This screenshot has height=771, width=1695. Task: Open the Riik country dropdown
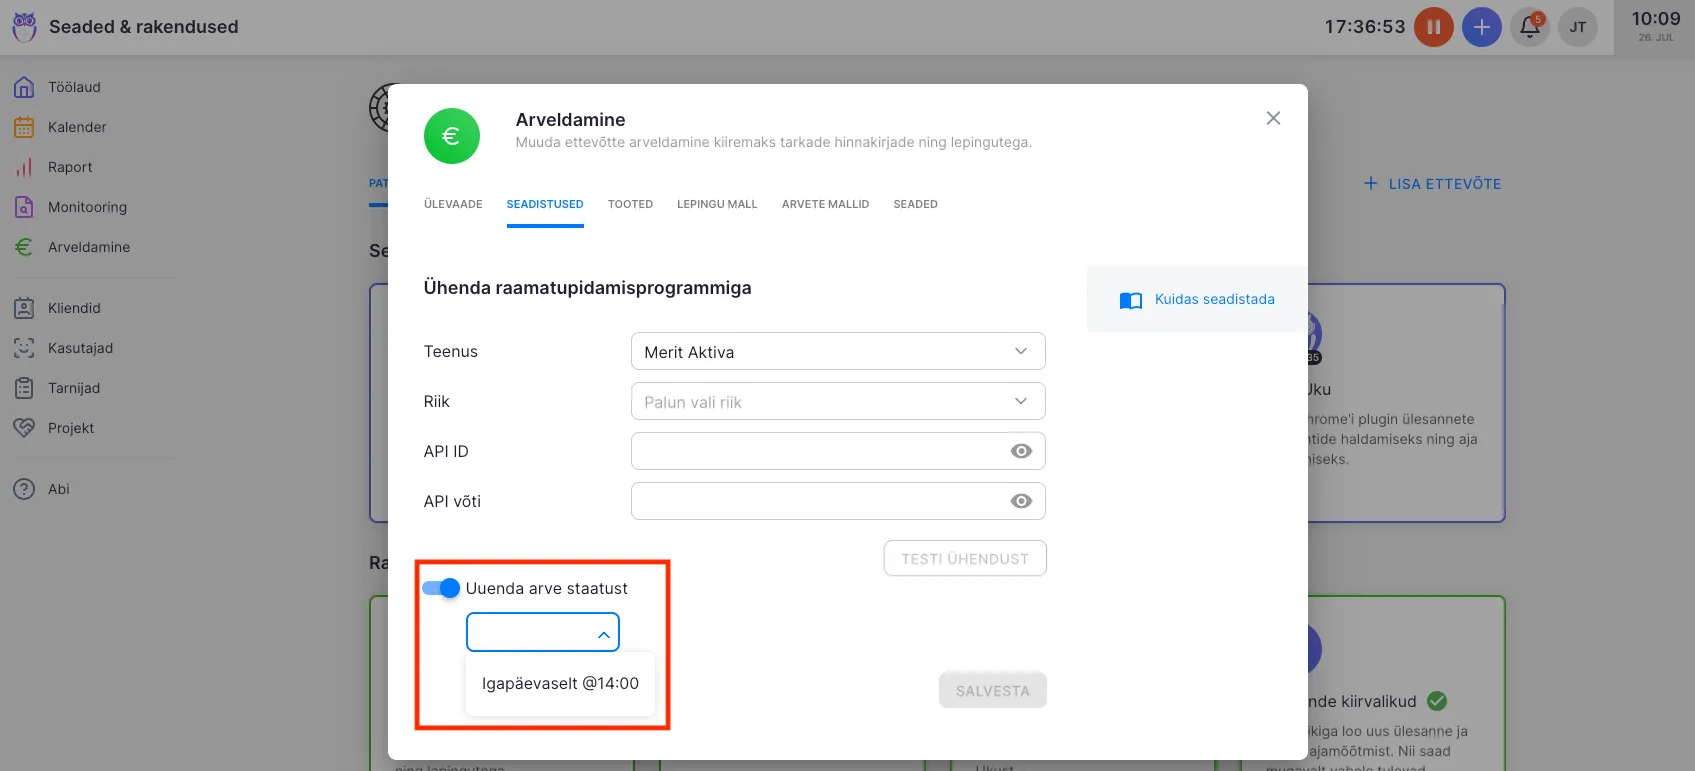pyautogui.click(x=837, y=402)
